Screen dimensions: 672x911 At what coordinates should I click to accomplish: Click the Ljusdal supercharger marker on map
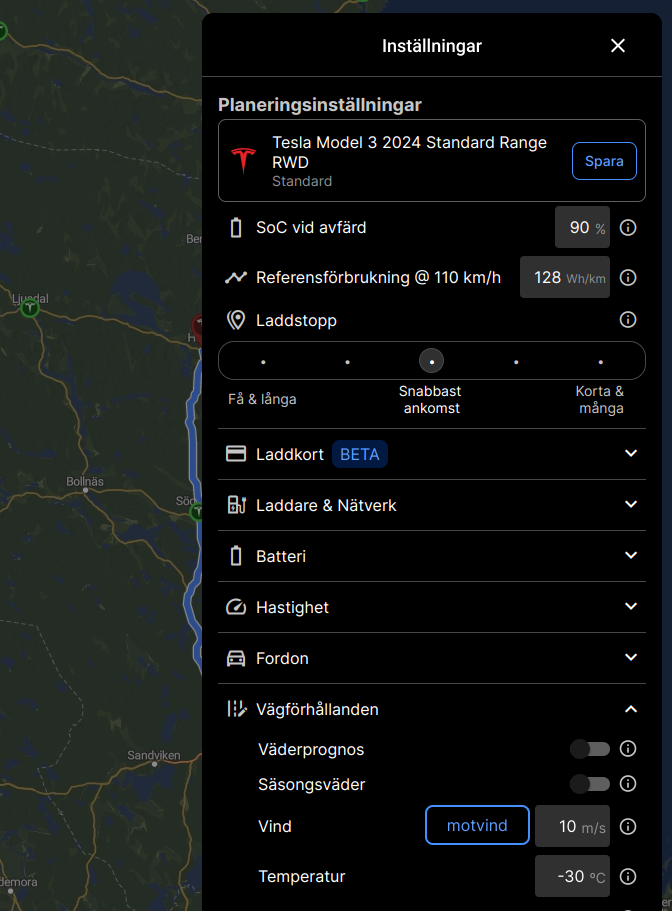point(30,308)
